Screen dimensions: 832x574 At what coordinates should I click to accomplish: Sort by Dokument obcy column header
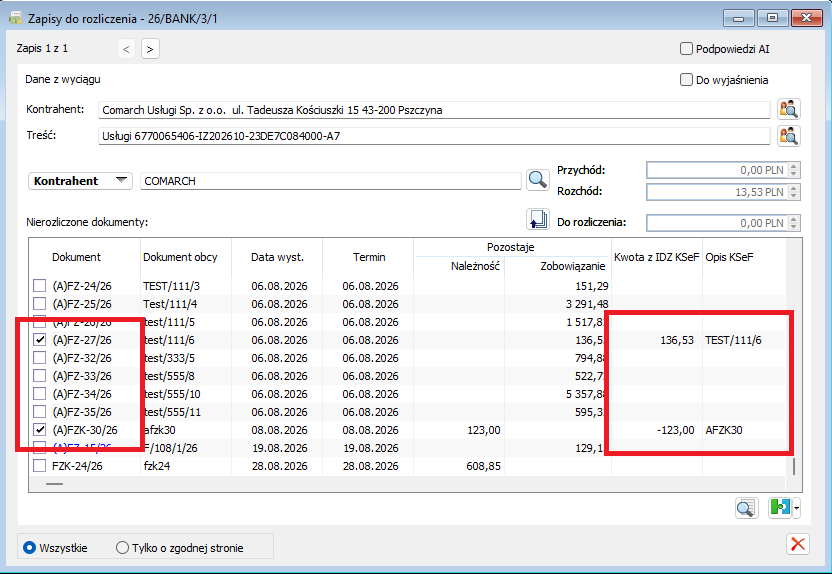[180, 257]
